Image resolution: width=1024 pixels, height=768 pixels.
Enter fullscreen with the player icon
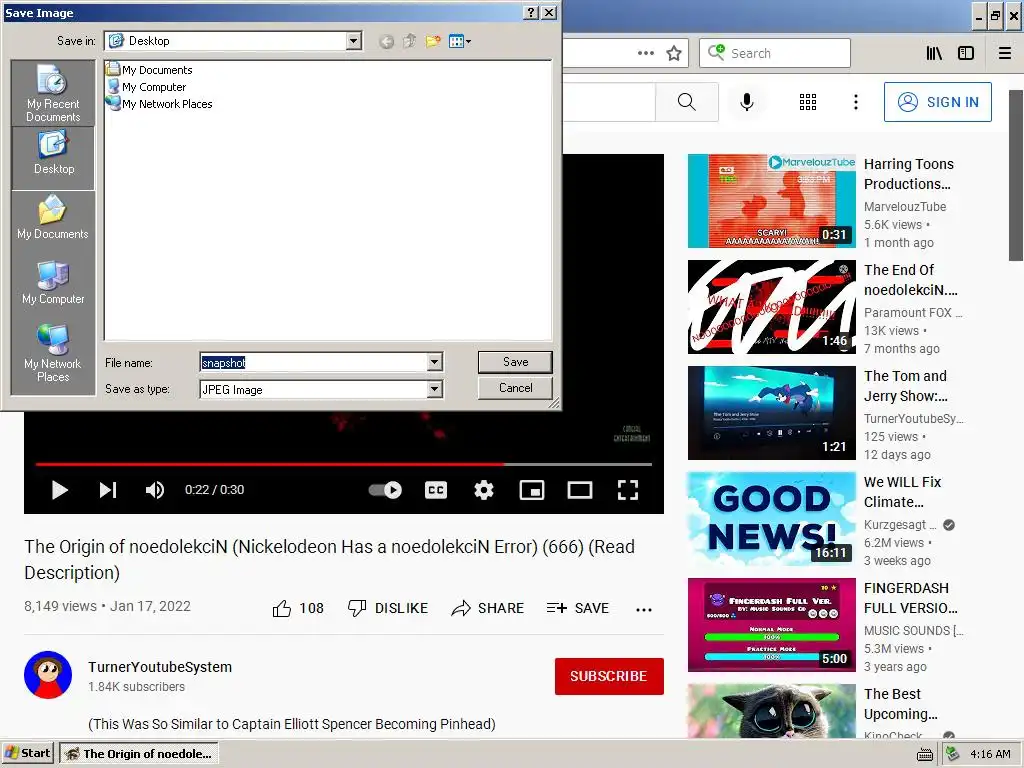click(628, 490)
